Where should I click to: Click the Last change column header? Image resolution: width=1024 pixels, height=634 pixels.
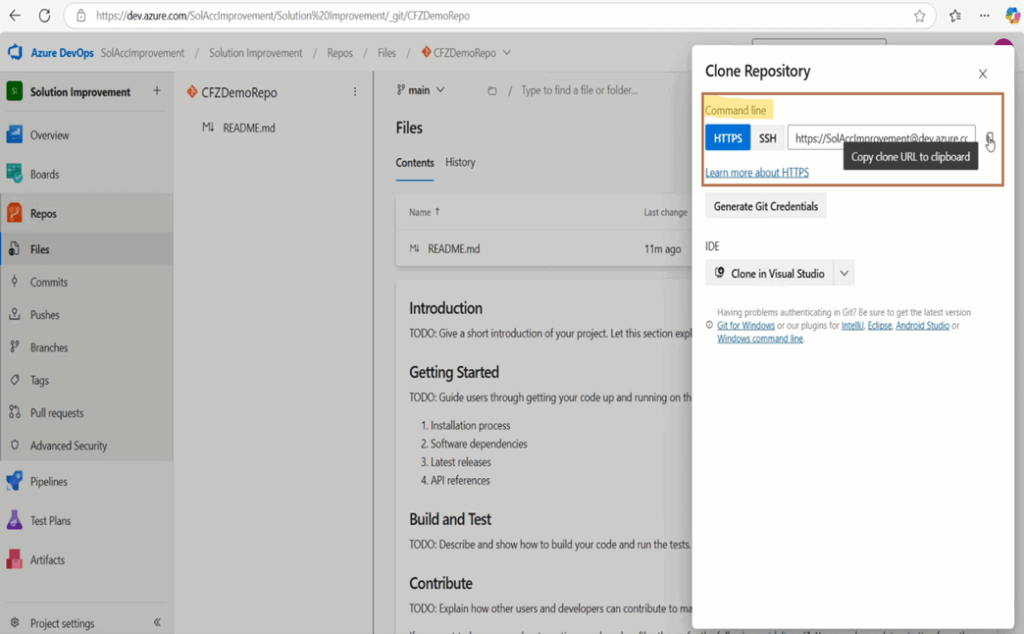tap(665, 212)
